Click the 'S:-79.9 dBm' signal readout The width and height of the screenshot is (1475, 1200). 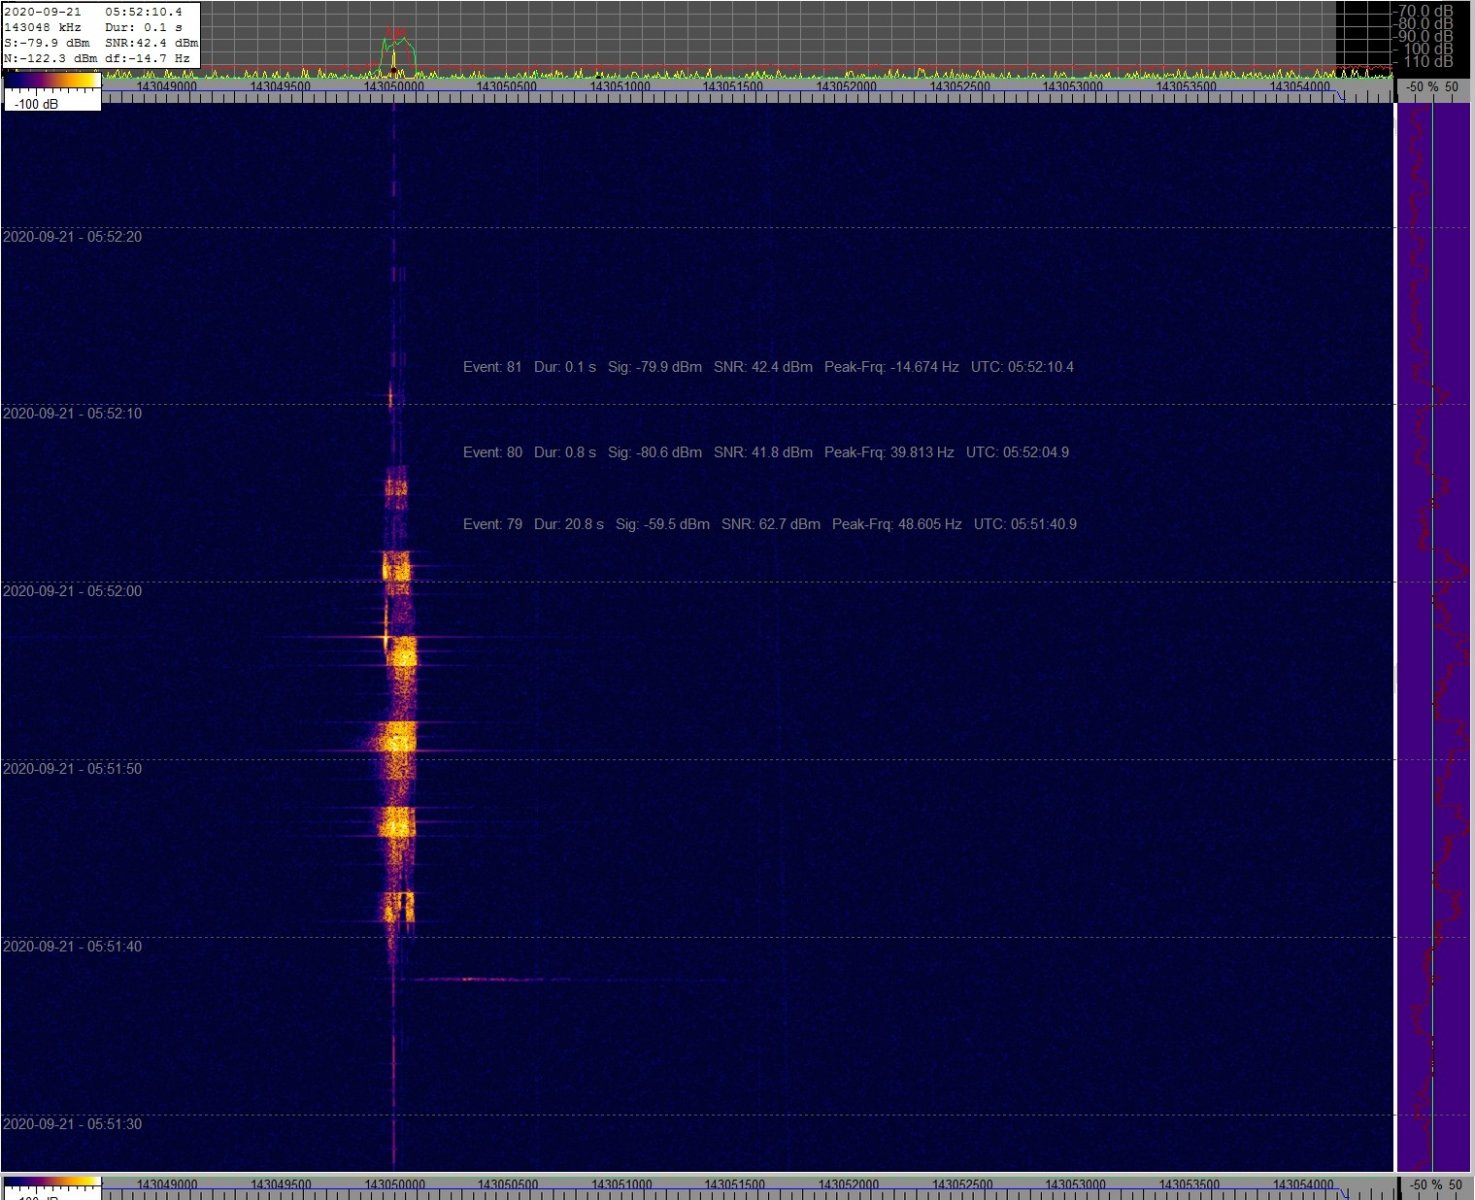point(47,43)
